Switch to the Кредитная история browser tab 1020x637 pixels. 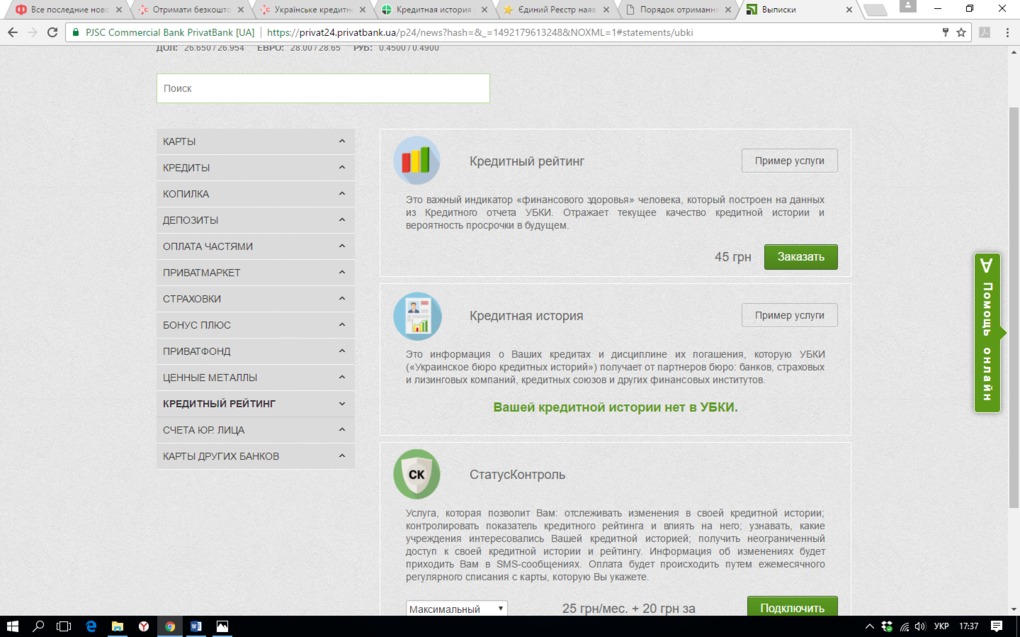[434, 10]
